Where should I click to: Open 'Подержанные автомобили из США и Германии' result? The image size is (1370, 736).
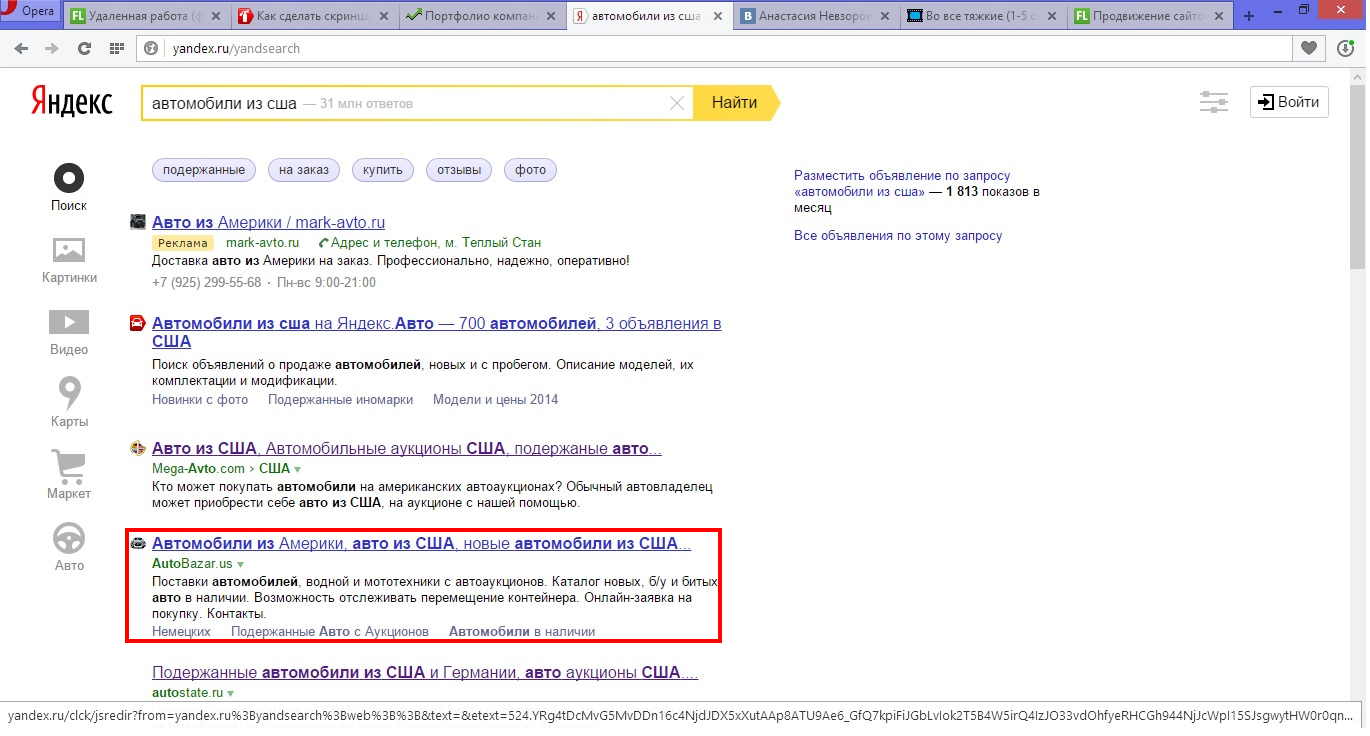(x=425, y=672)
